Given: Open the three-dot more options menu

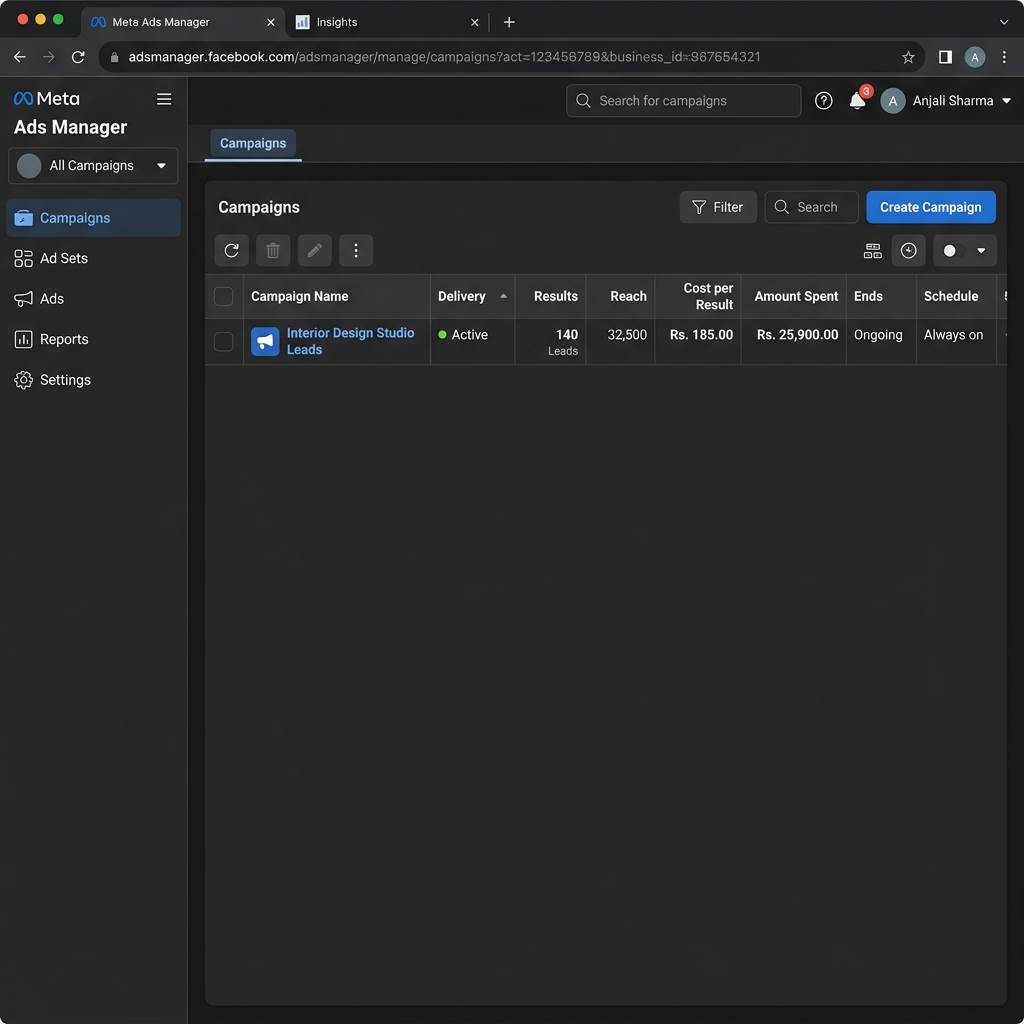Looking at the screenshot, I should click(x=356, y=250).
